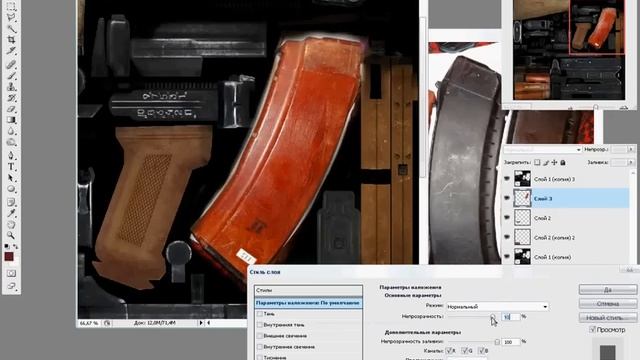This screenshot has height=360, width=640.
Task: Enable lock transparent pixels in Layers
Action: coord(537,162)
